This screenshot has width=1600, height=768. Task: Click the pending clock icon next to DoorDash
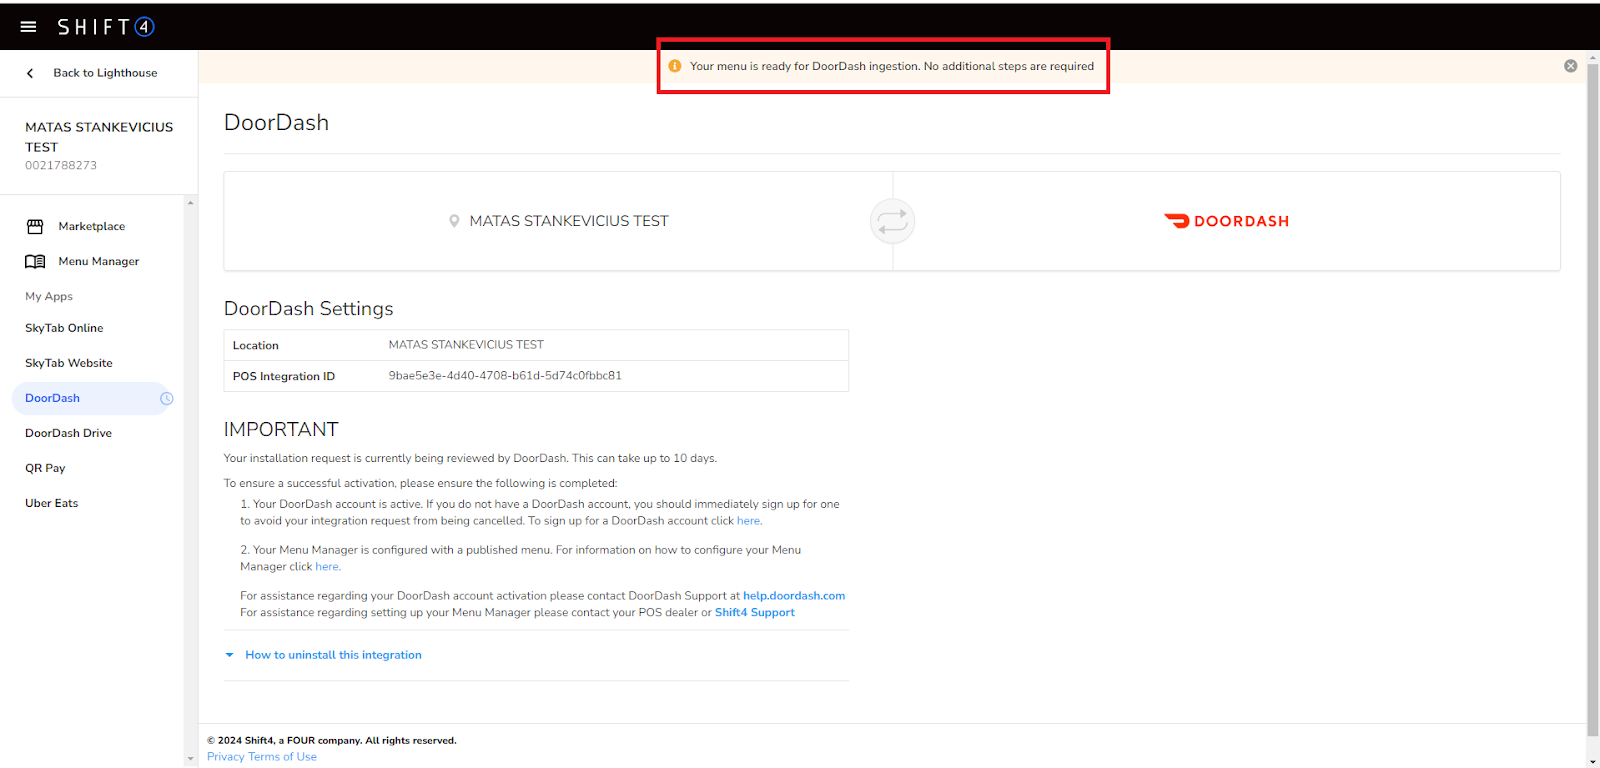click(167, 398)
